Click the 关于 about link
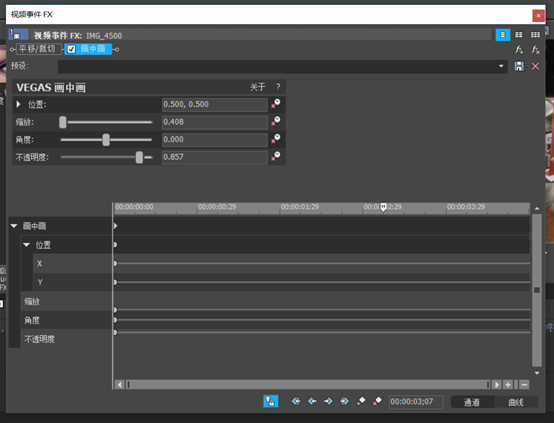Image resolution: width=554 pixels, height=423 pixels. tap(257, 87)
